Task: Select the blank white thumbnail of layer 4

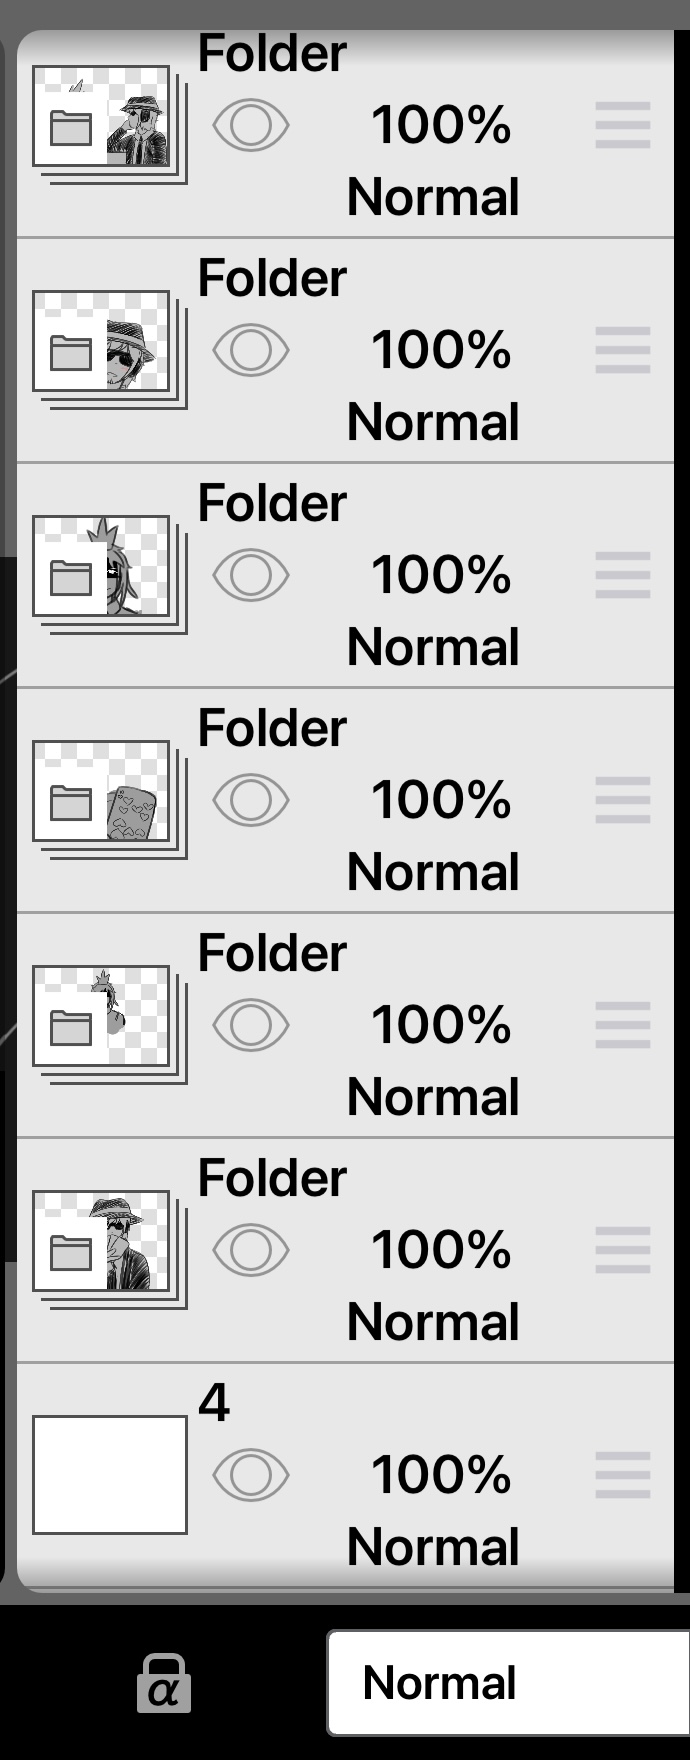Action: (x=110, y=1475)
